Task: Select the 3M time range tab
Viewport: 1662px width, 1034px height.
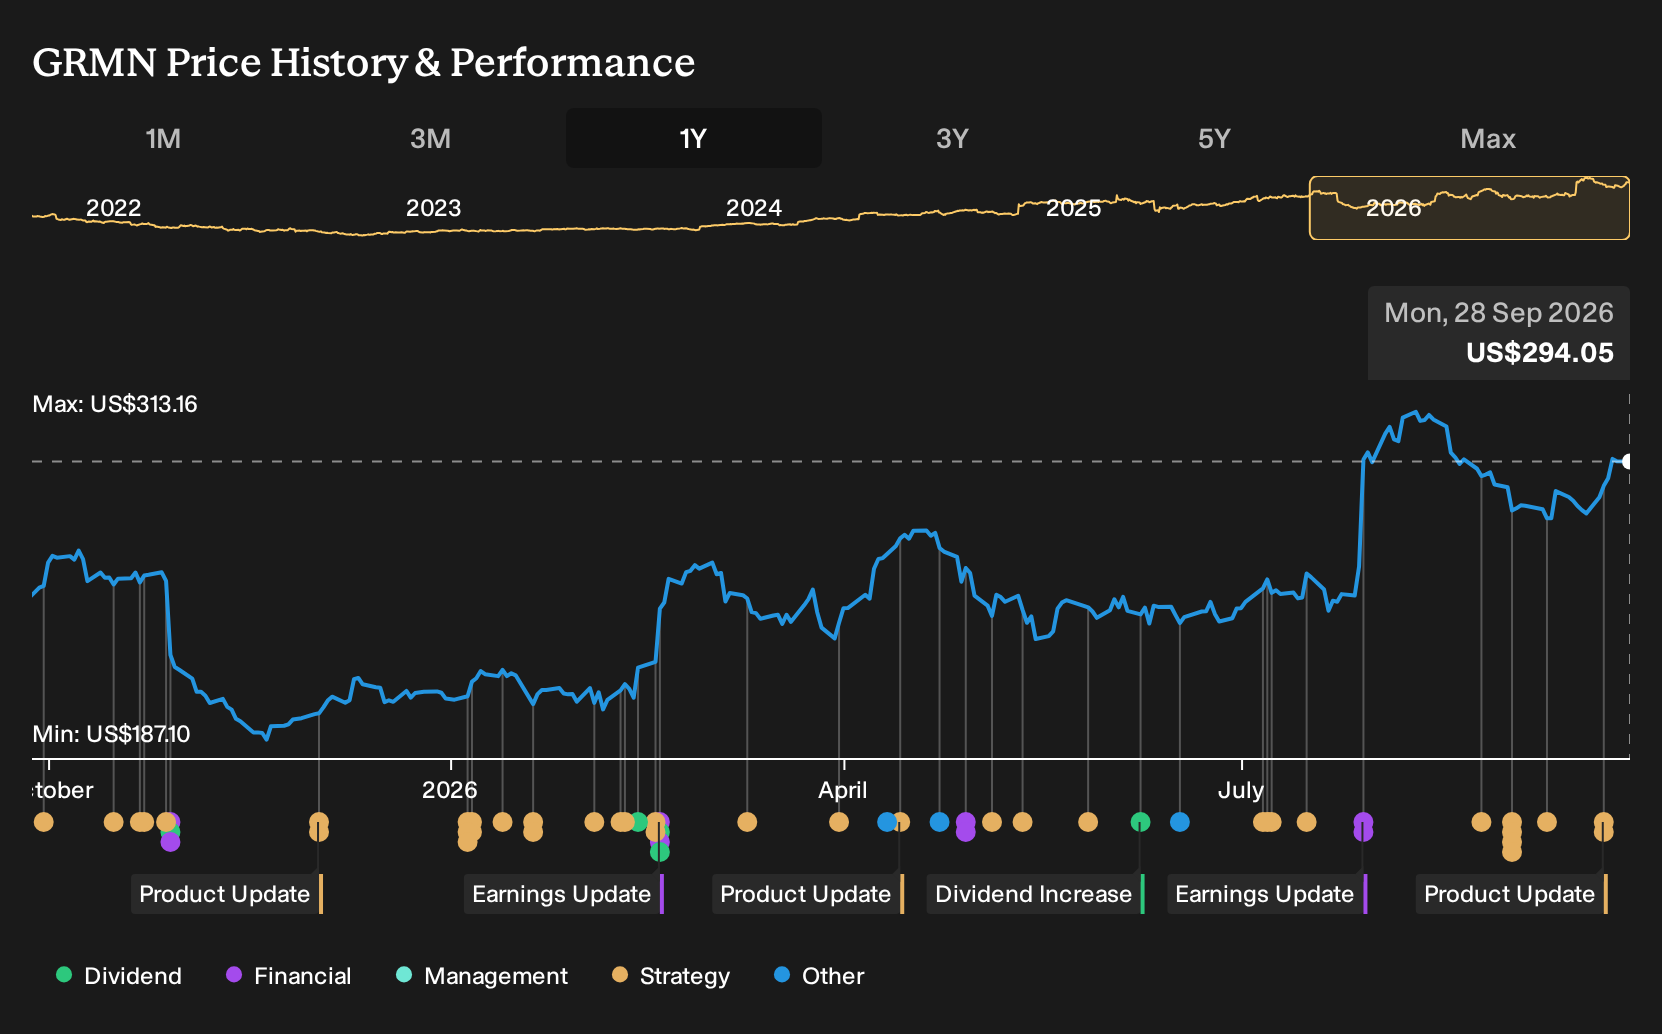Action: (430, 138)
